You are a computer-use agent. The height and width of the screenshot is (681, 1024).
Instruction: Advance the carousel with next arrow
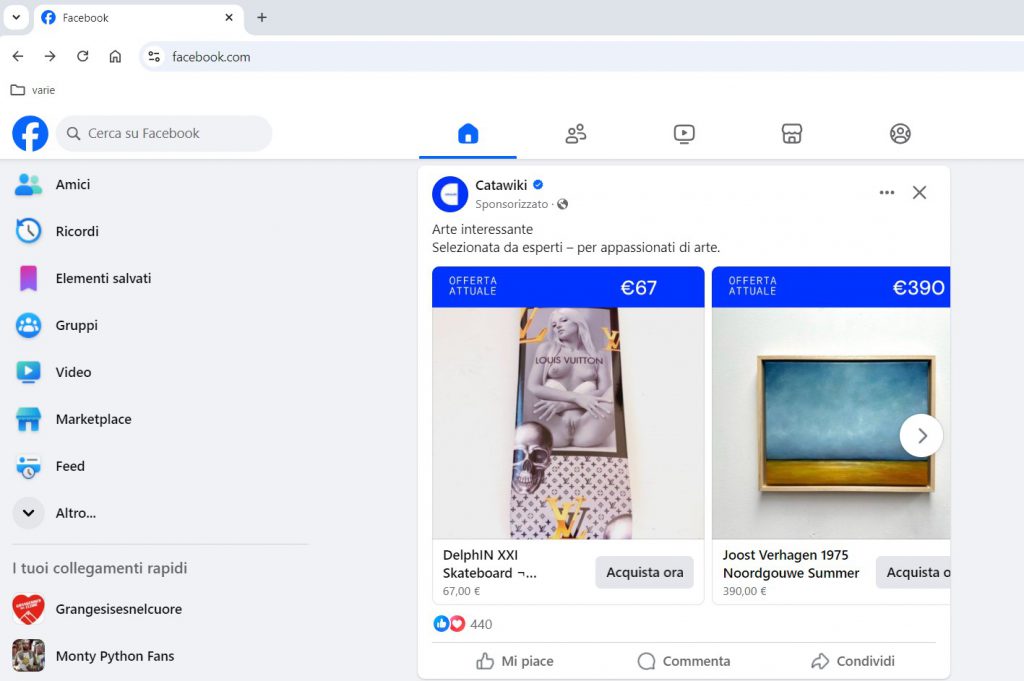click(921, 436)
